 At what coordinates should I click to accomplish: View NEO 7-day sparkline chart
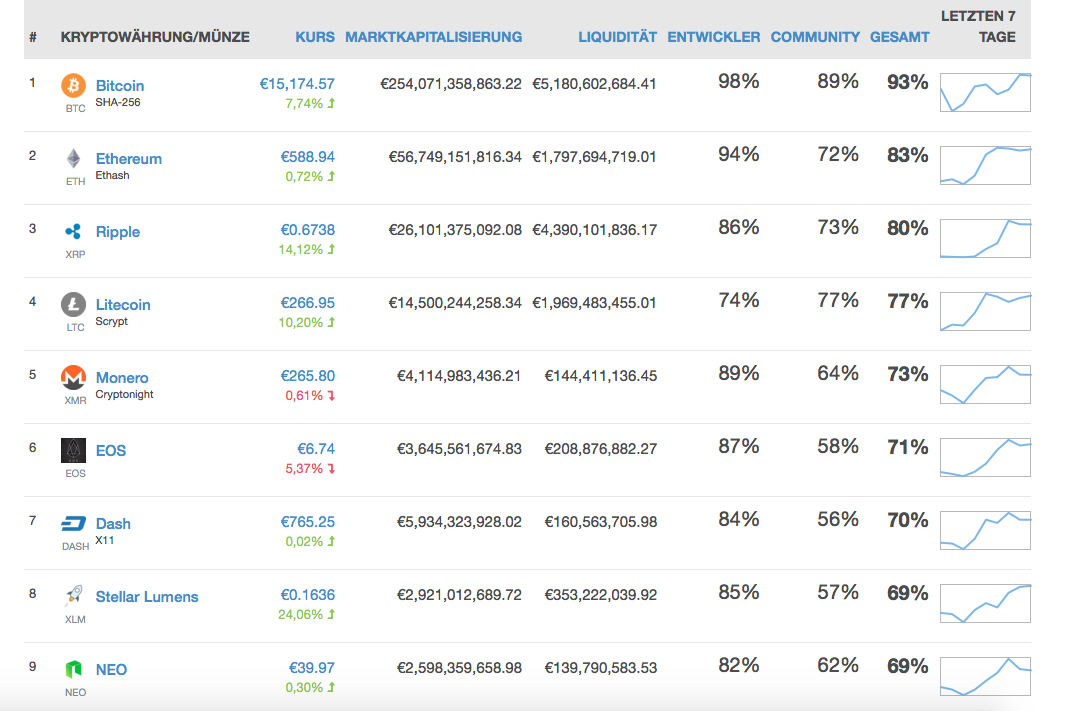985,676
